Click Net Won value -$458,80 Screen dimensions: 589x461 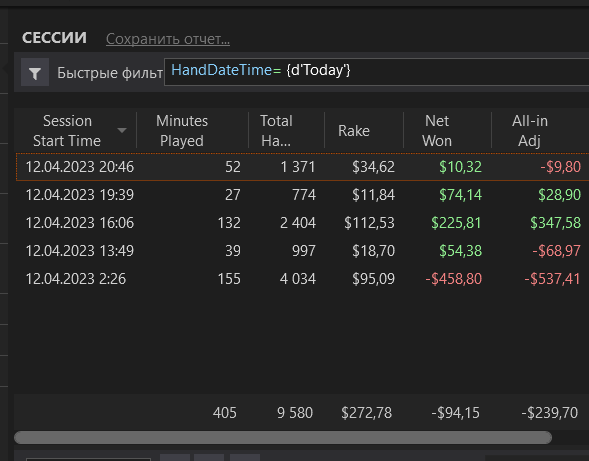pos(453,279)
